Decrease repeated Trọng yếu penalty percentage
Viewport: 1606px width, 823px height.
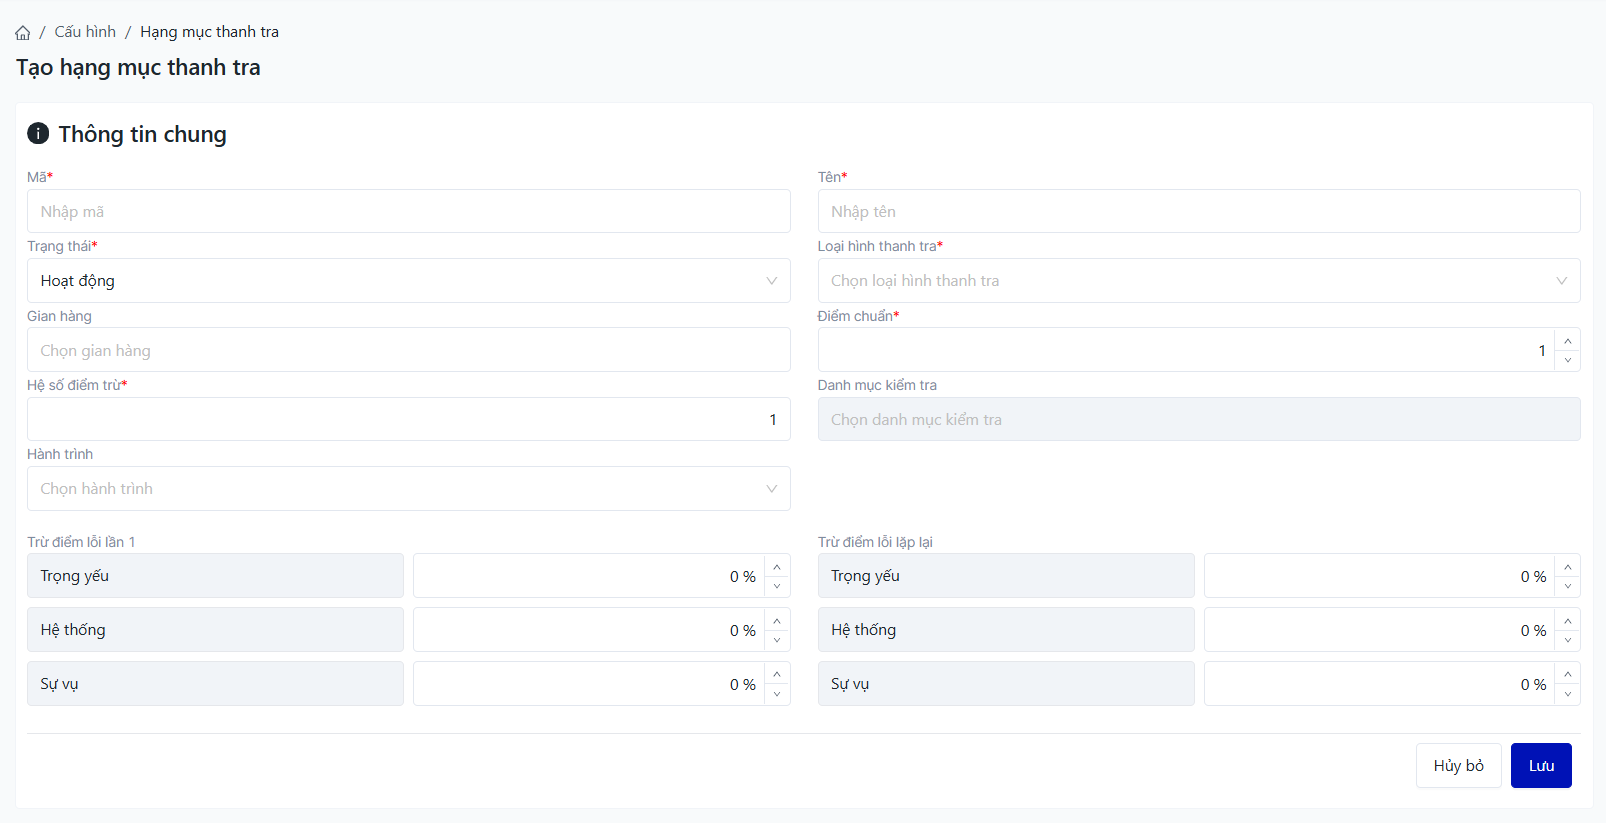pyautogui.click(x=1567, y=586)
